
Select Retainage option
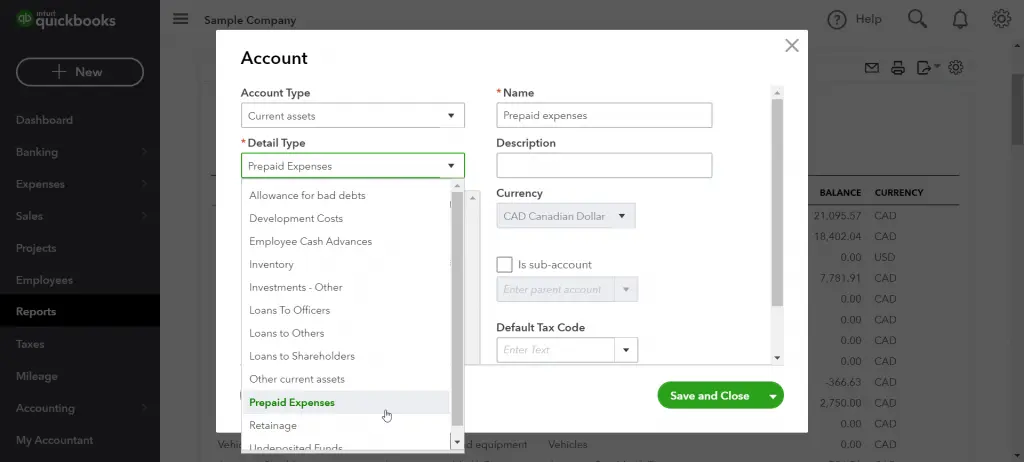(345, 425)
